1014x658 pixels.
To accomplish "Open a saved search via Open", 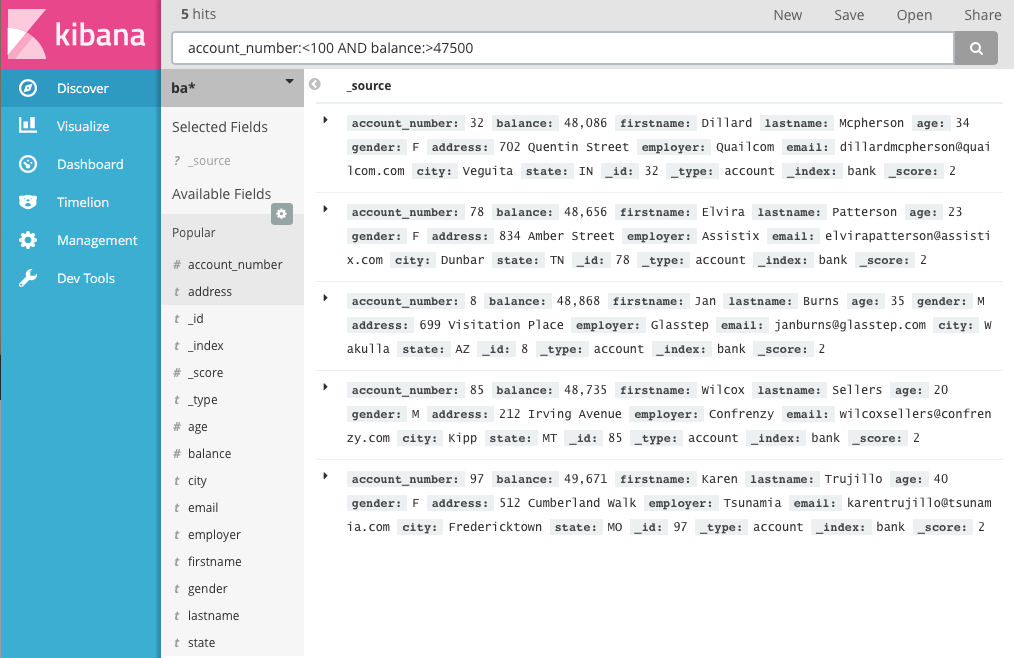I will [x=914, y=15].
